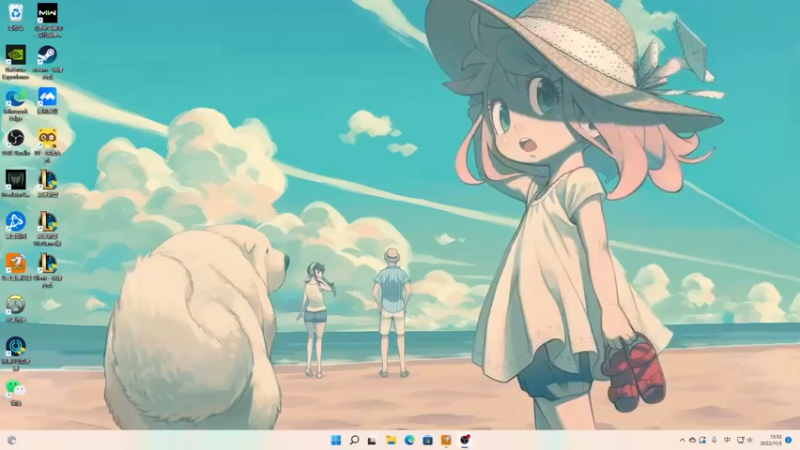Image resolution: width=800 pixels, height=450 pixels.
Task: Select the Predator desktop shortcut
Action: (16, 184)
